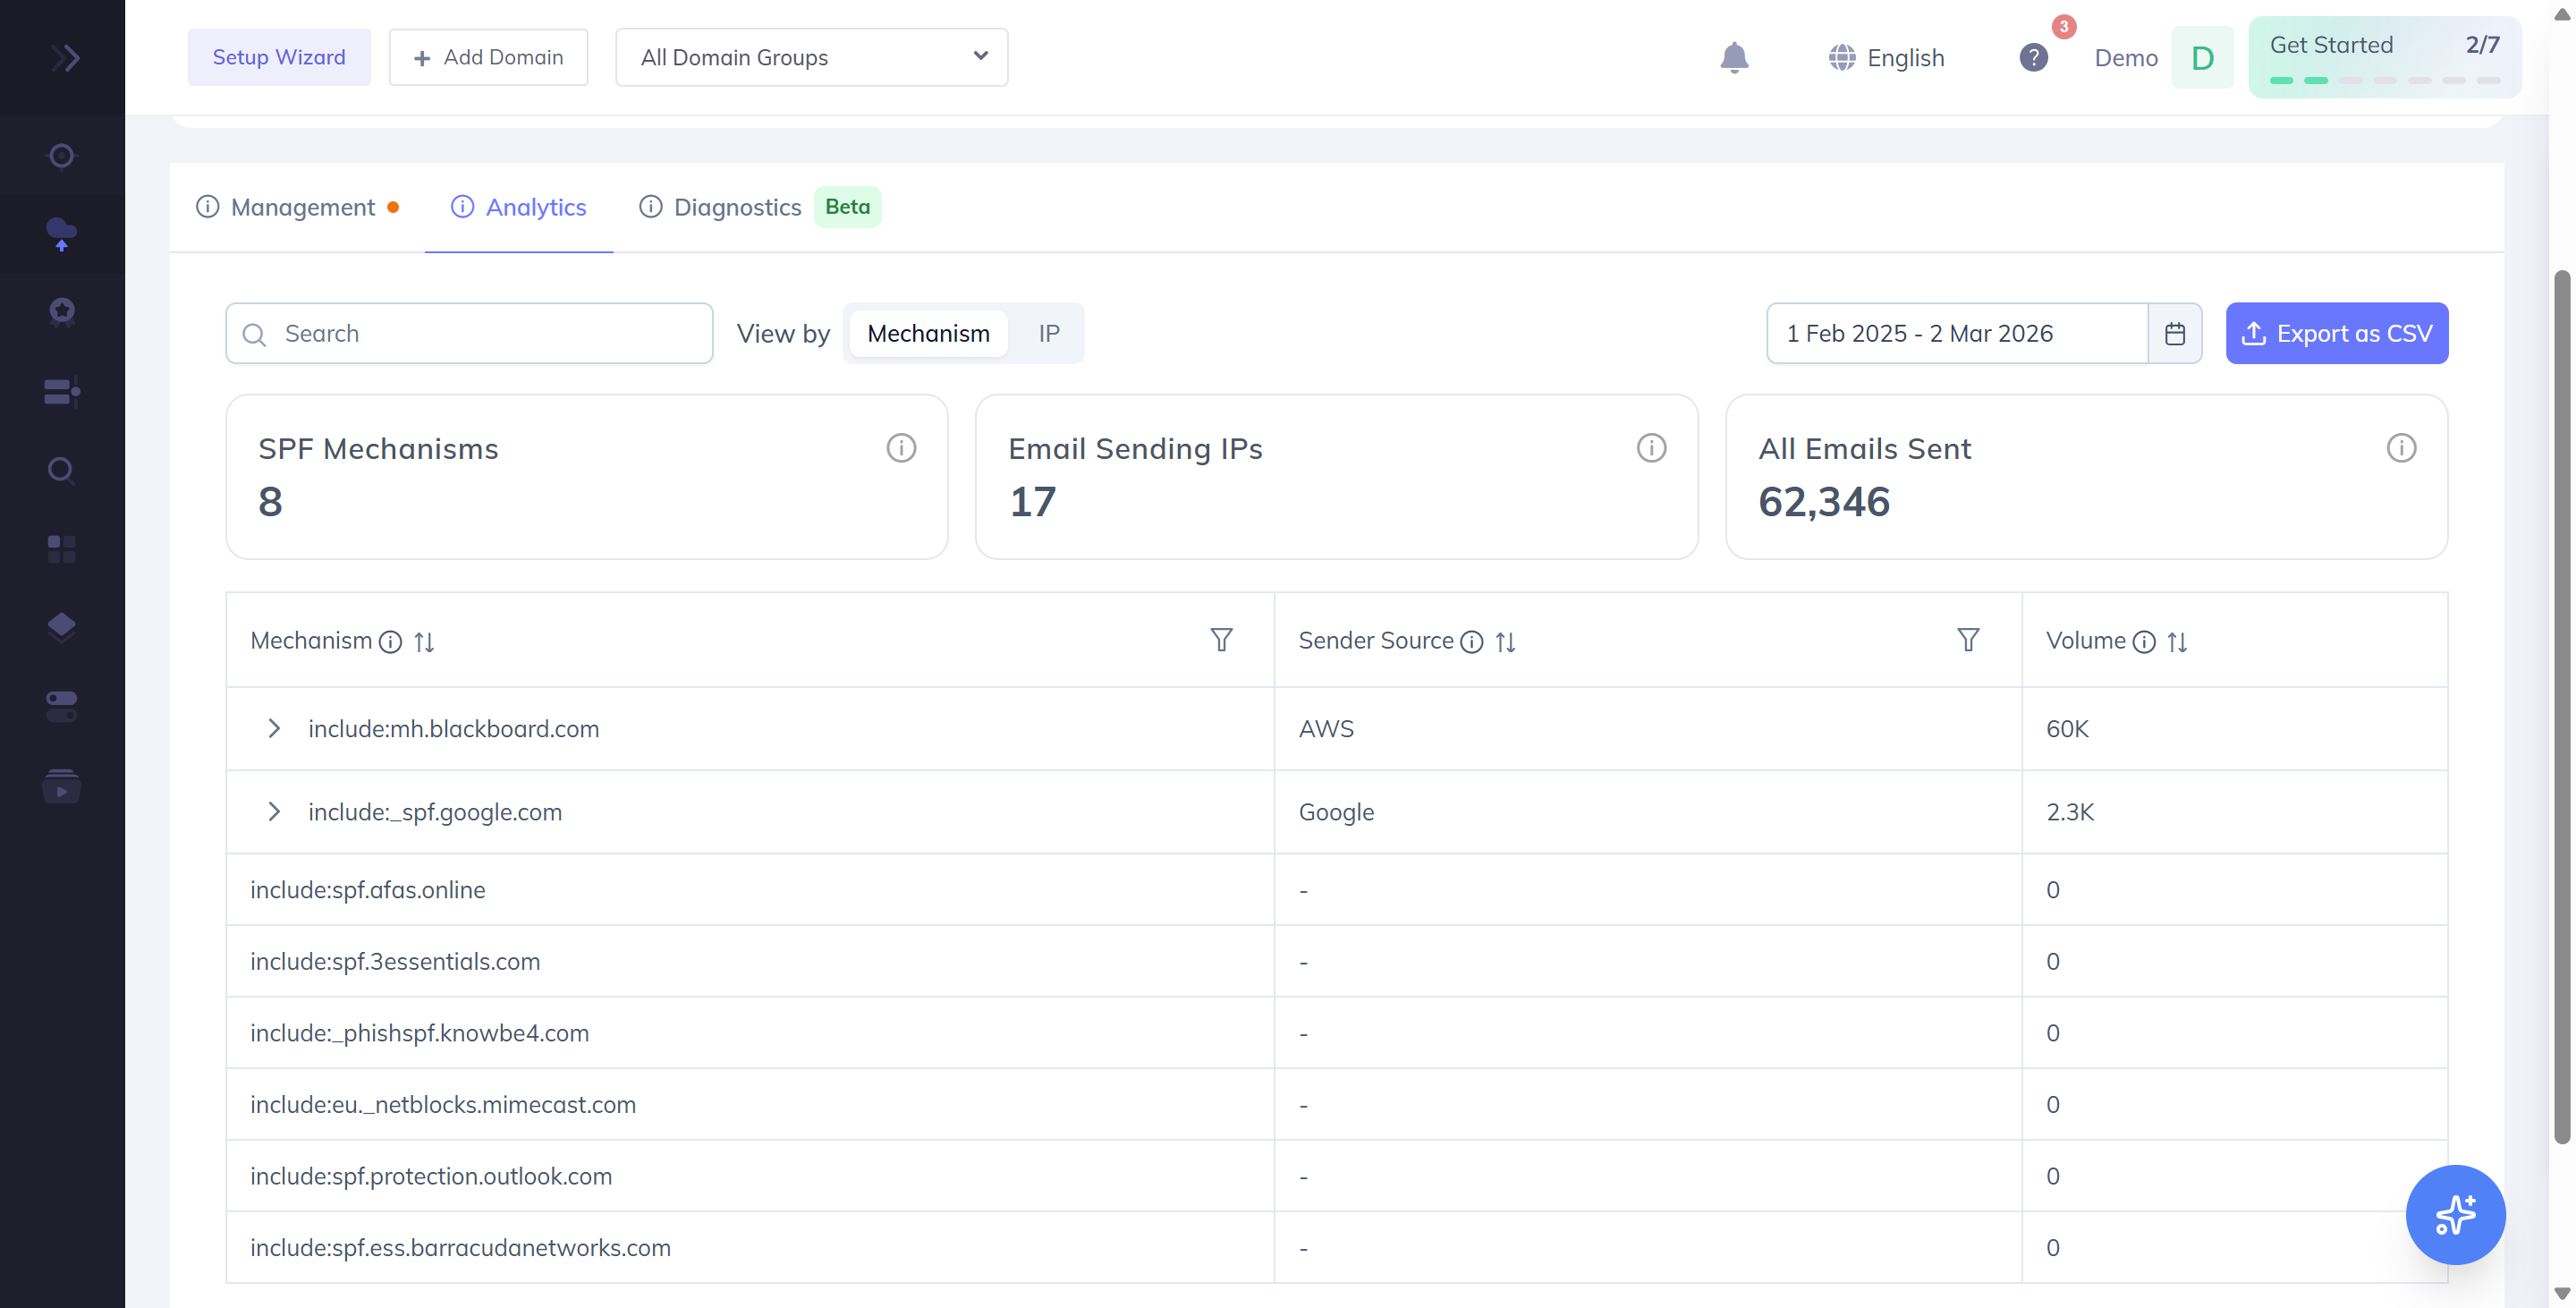This screenshot has height=1308, width=2576.
Task: Click the page vertical scrollbar
Action: click(2561, 705)
